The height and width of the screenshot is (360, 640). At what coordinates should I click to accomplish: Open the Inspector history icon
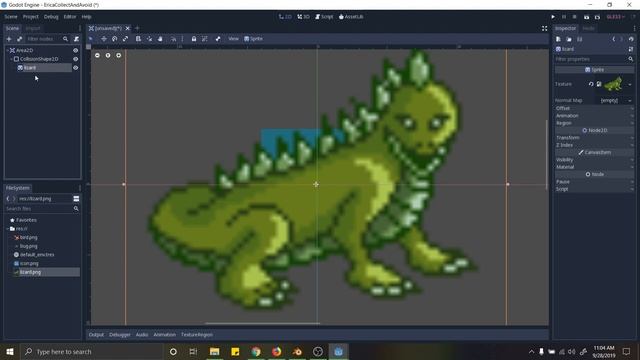pyautogui.click(x=631, y=39)
